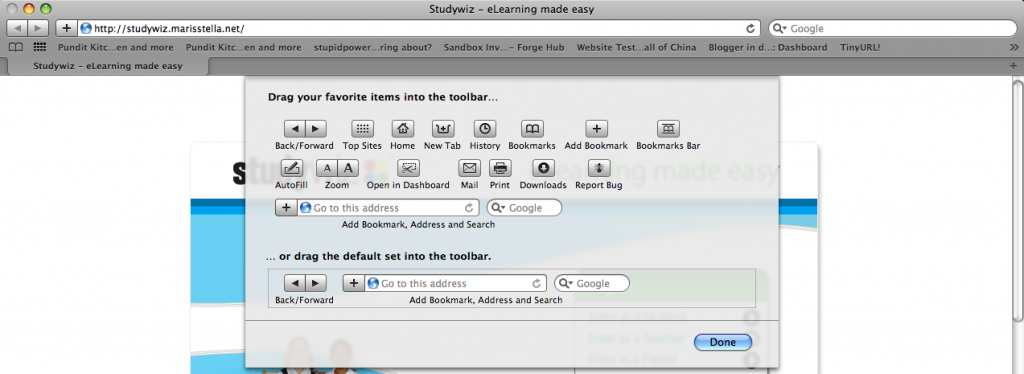Click the palette's Add Bookmark plus beside Go to address
Image resolution: width=1024 pixels, height=374 pixels.
point(286,208)
